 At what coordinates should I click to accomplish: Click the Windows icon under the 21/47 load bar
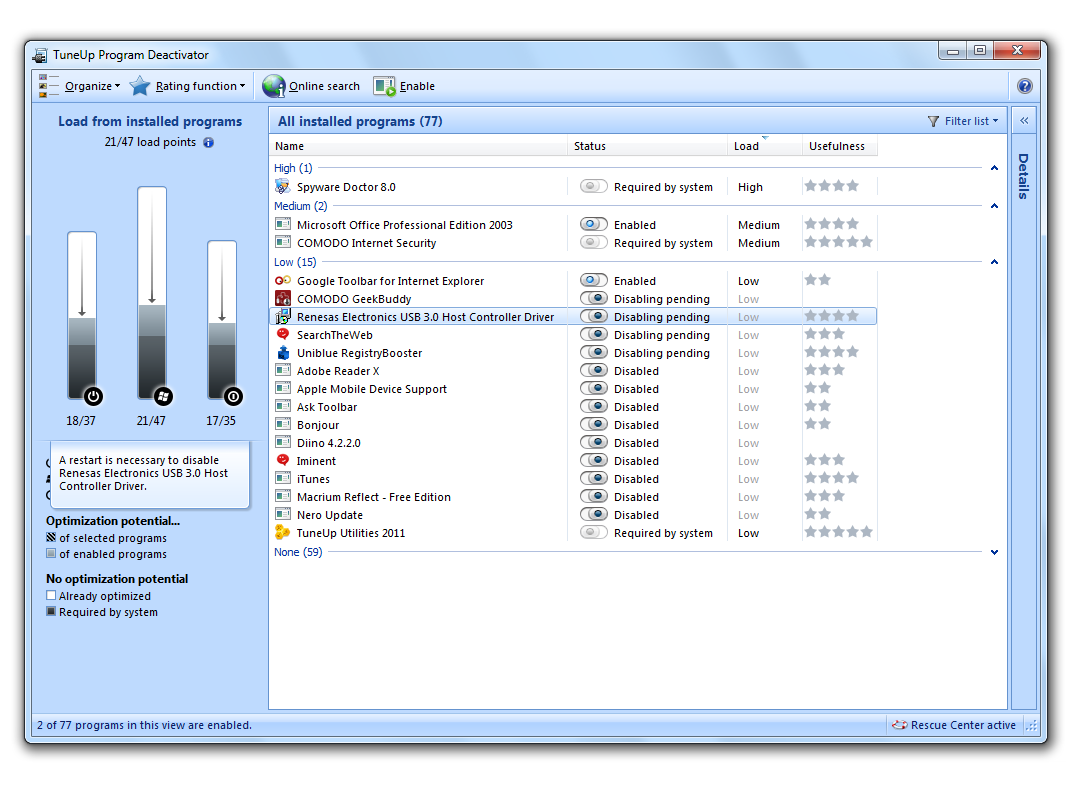point(163,396)
